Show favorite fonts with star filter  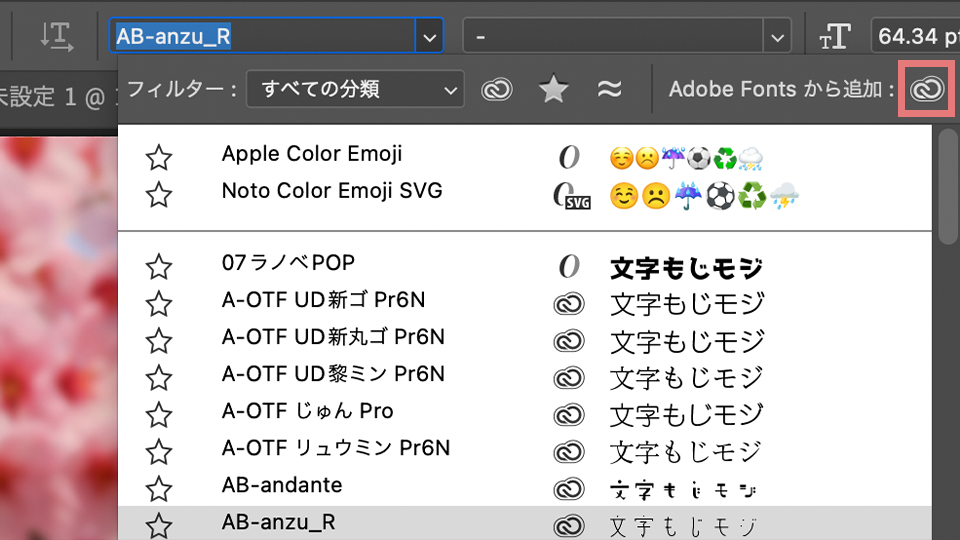[x=553, y=89]
